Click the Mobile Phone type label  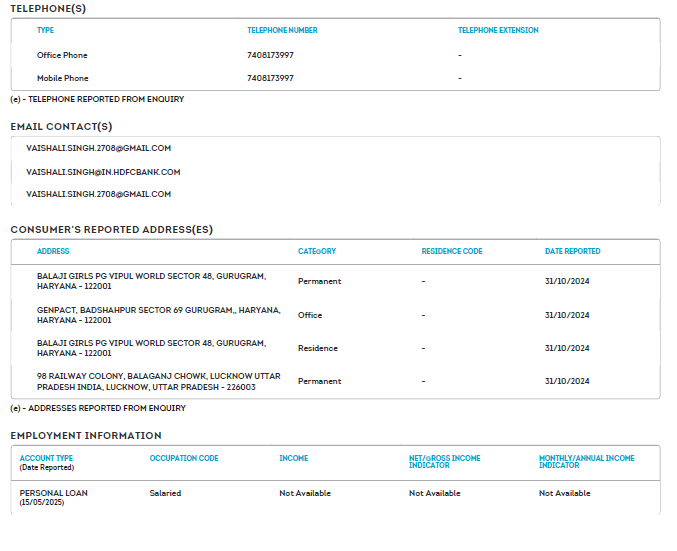[x=62, y=78]
